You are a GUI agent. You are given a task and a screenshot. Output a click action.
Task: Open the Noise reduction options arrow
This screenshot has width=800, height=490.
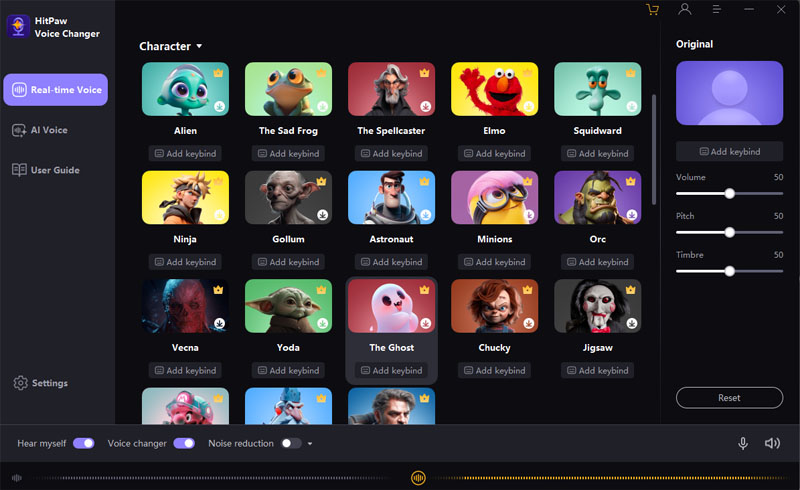point(310,444)
